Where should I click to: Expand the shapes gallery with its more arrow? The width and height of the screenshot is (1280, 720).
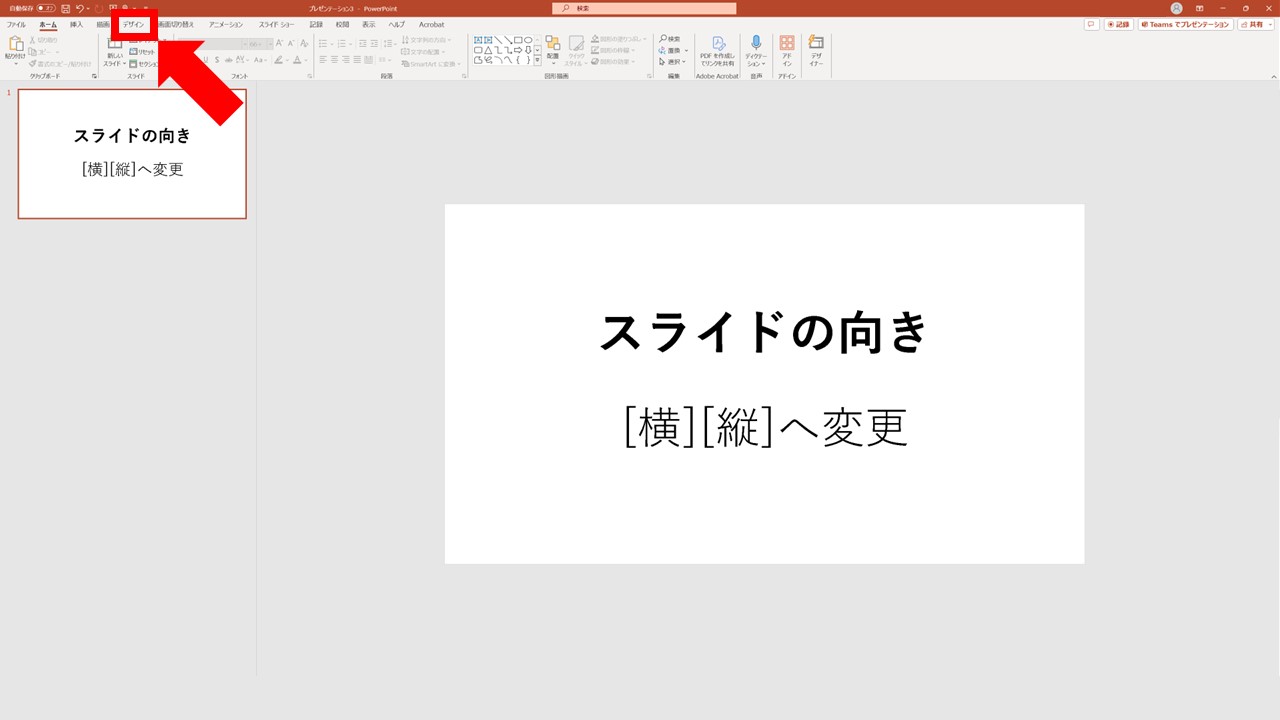pos(537,60)
